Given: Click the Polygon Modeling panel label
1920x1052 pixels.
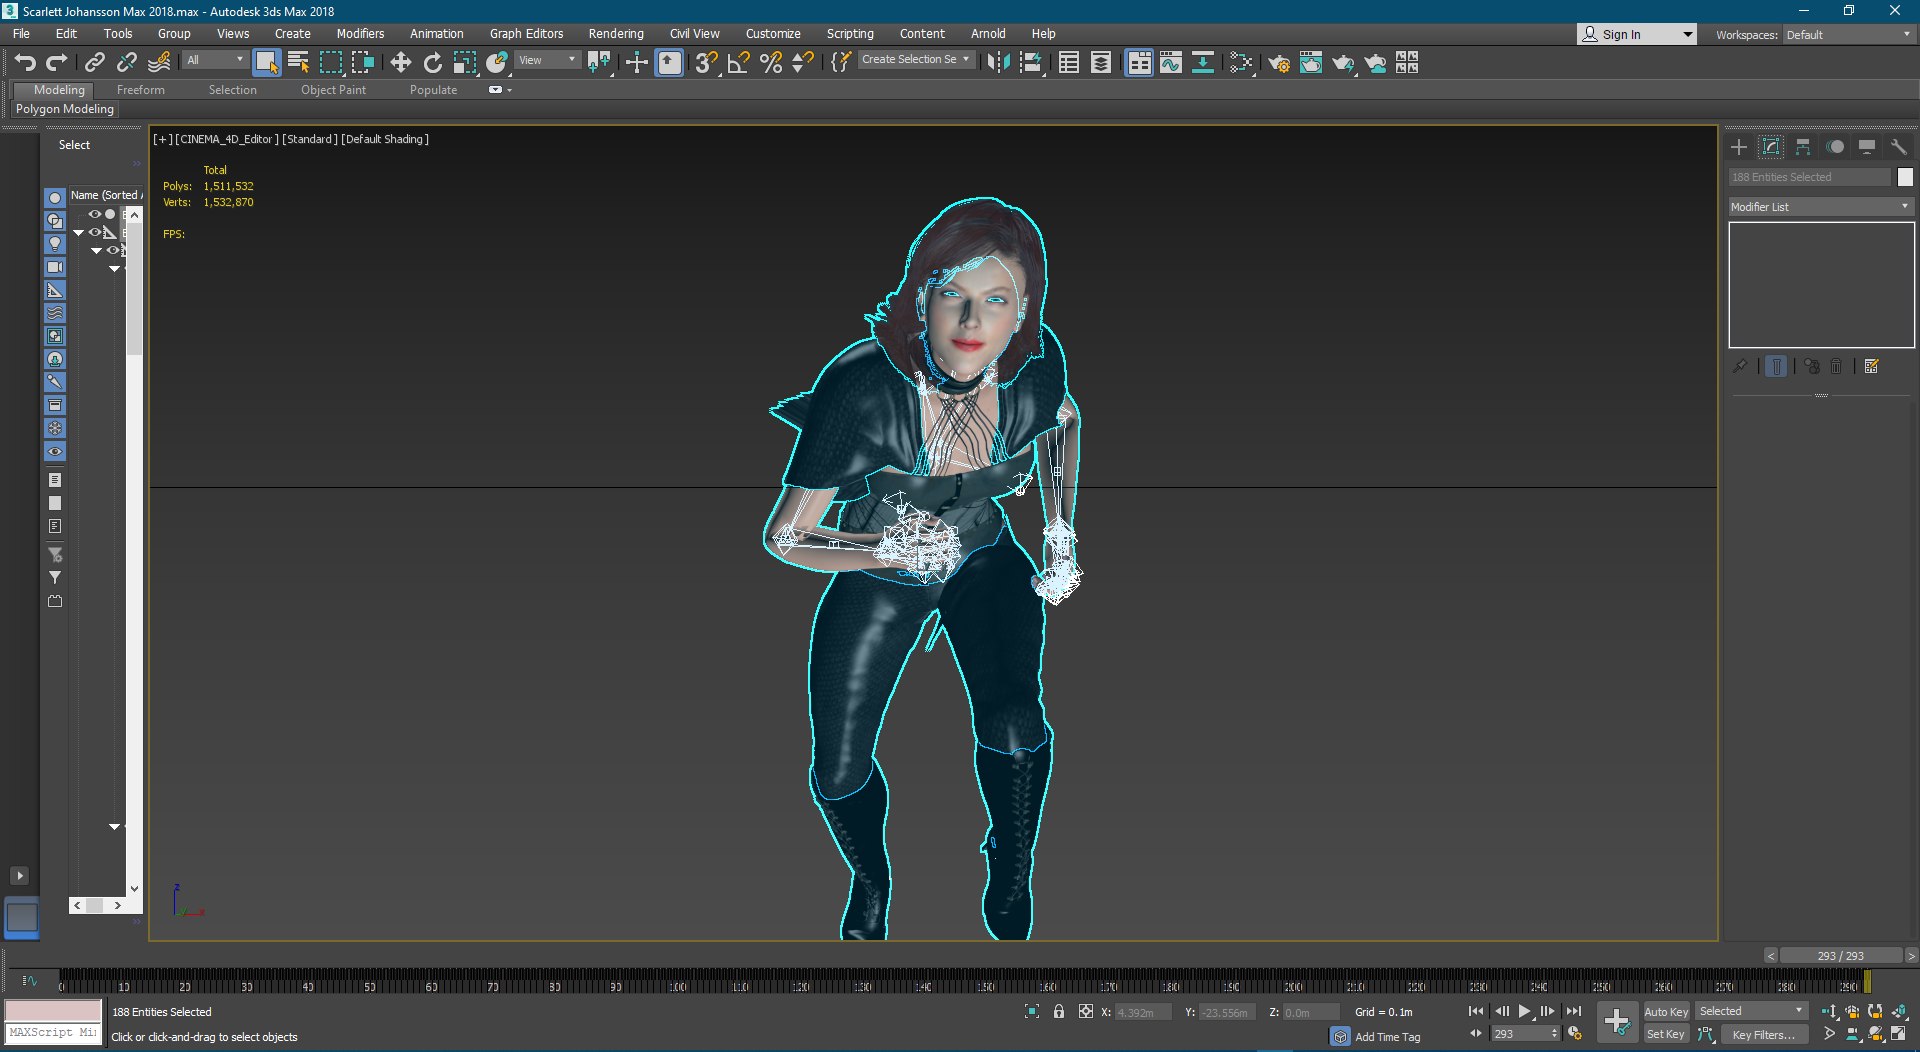Looking at the screenshot, I should (64, 109).
